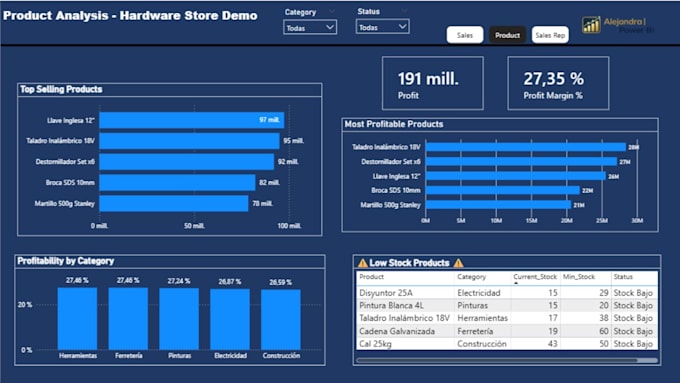Sort table by Category column header
Screen dimensions: 680x383
click(471, 277)
